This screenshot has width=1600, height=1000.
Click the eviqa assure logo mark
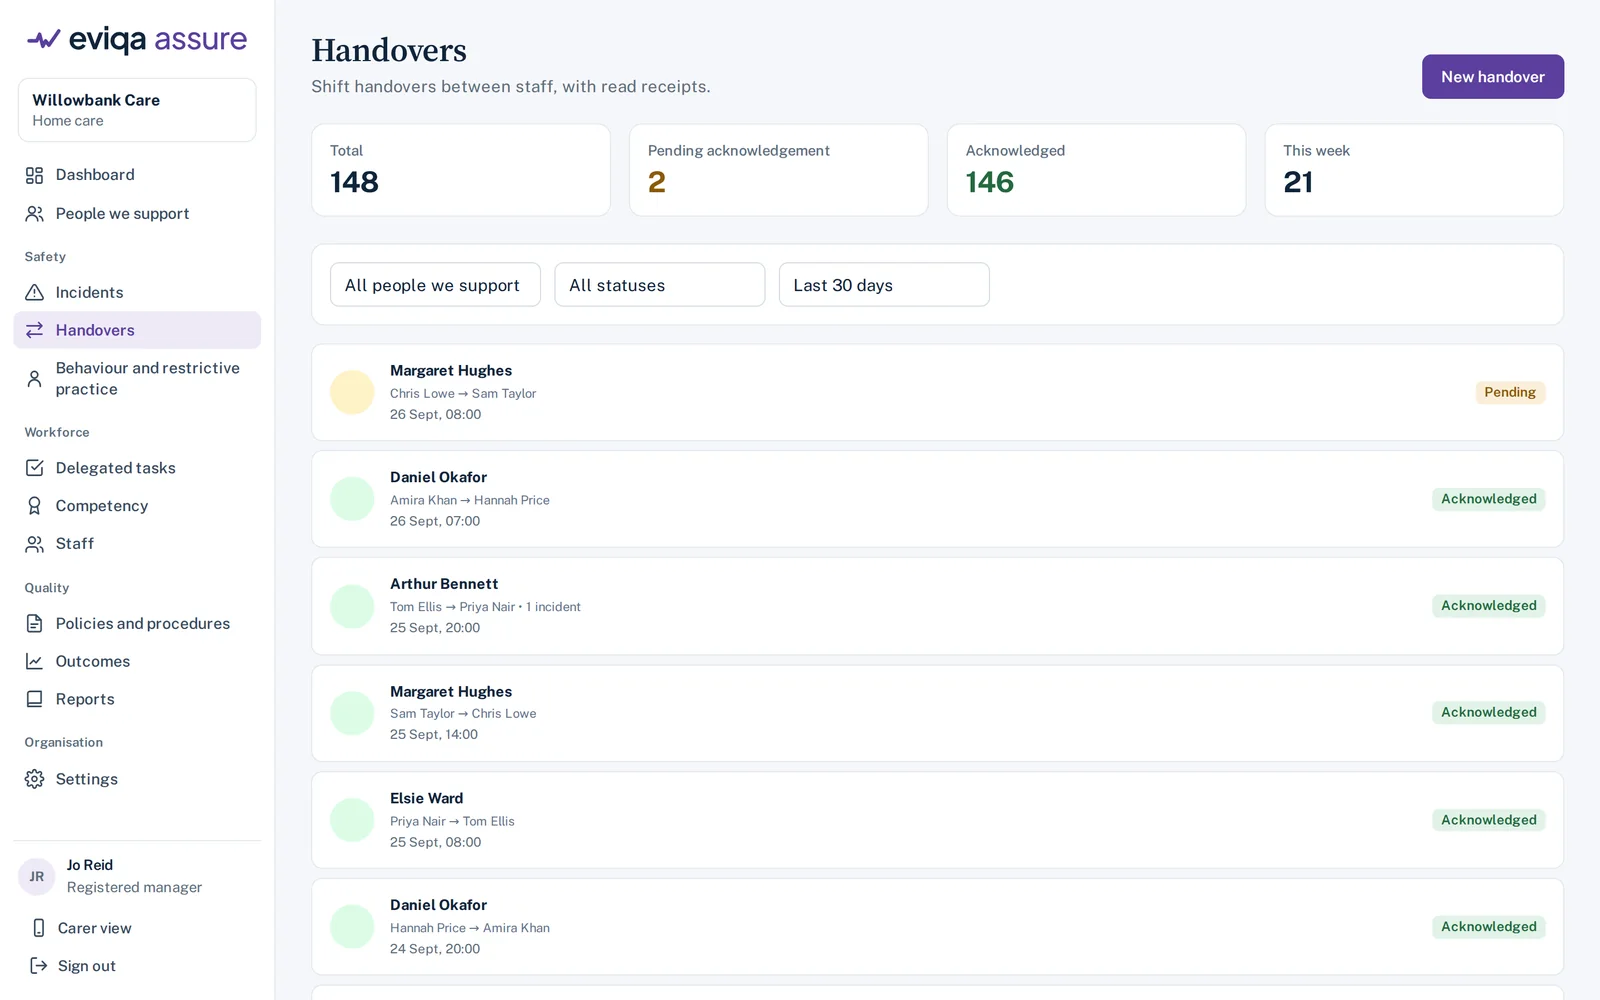coord(43,39)
